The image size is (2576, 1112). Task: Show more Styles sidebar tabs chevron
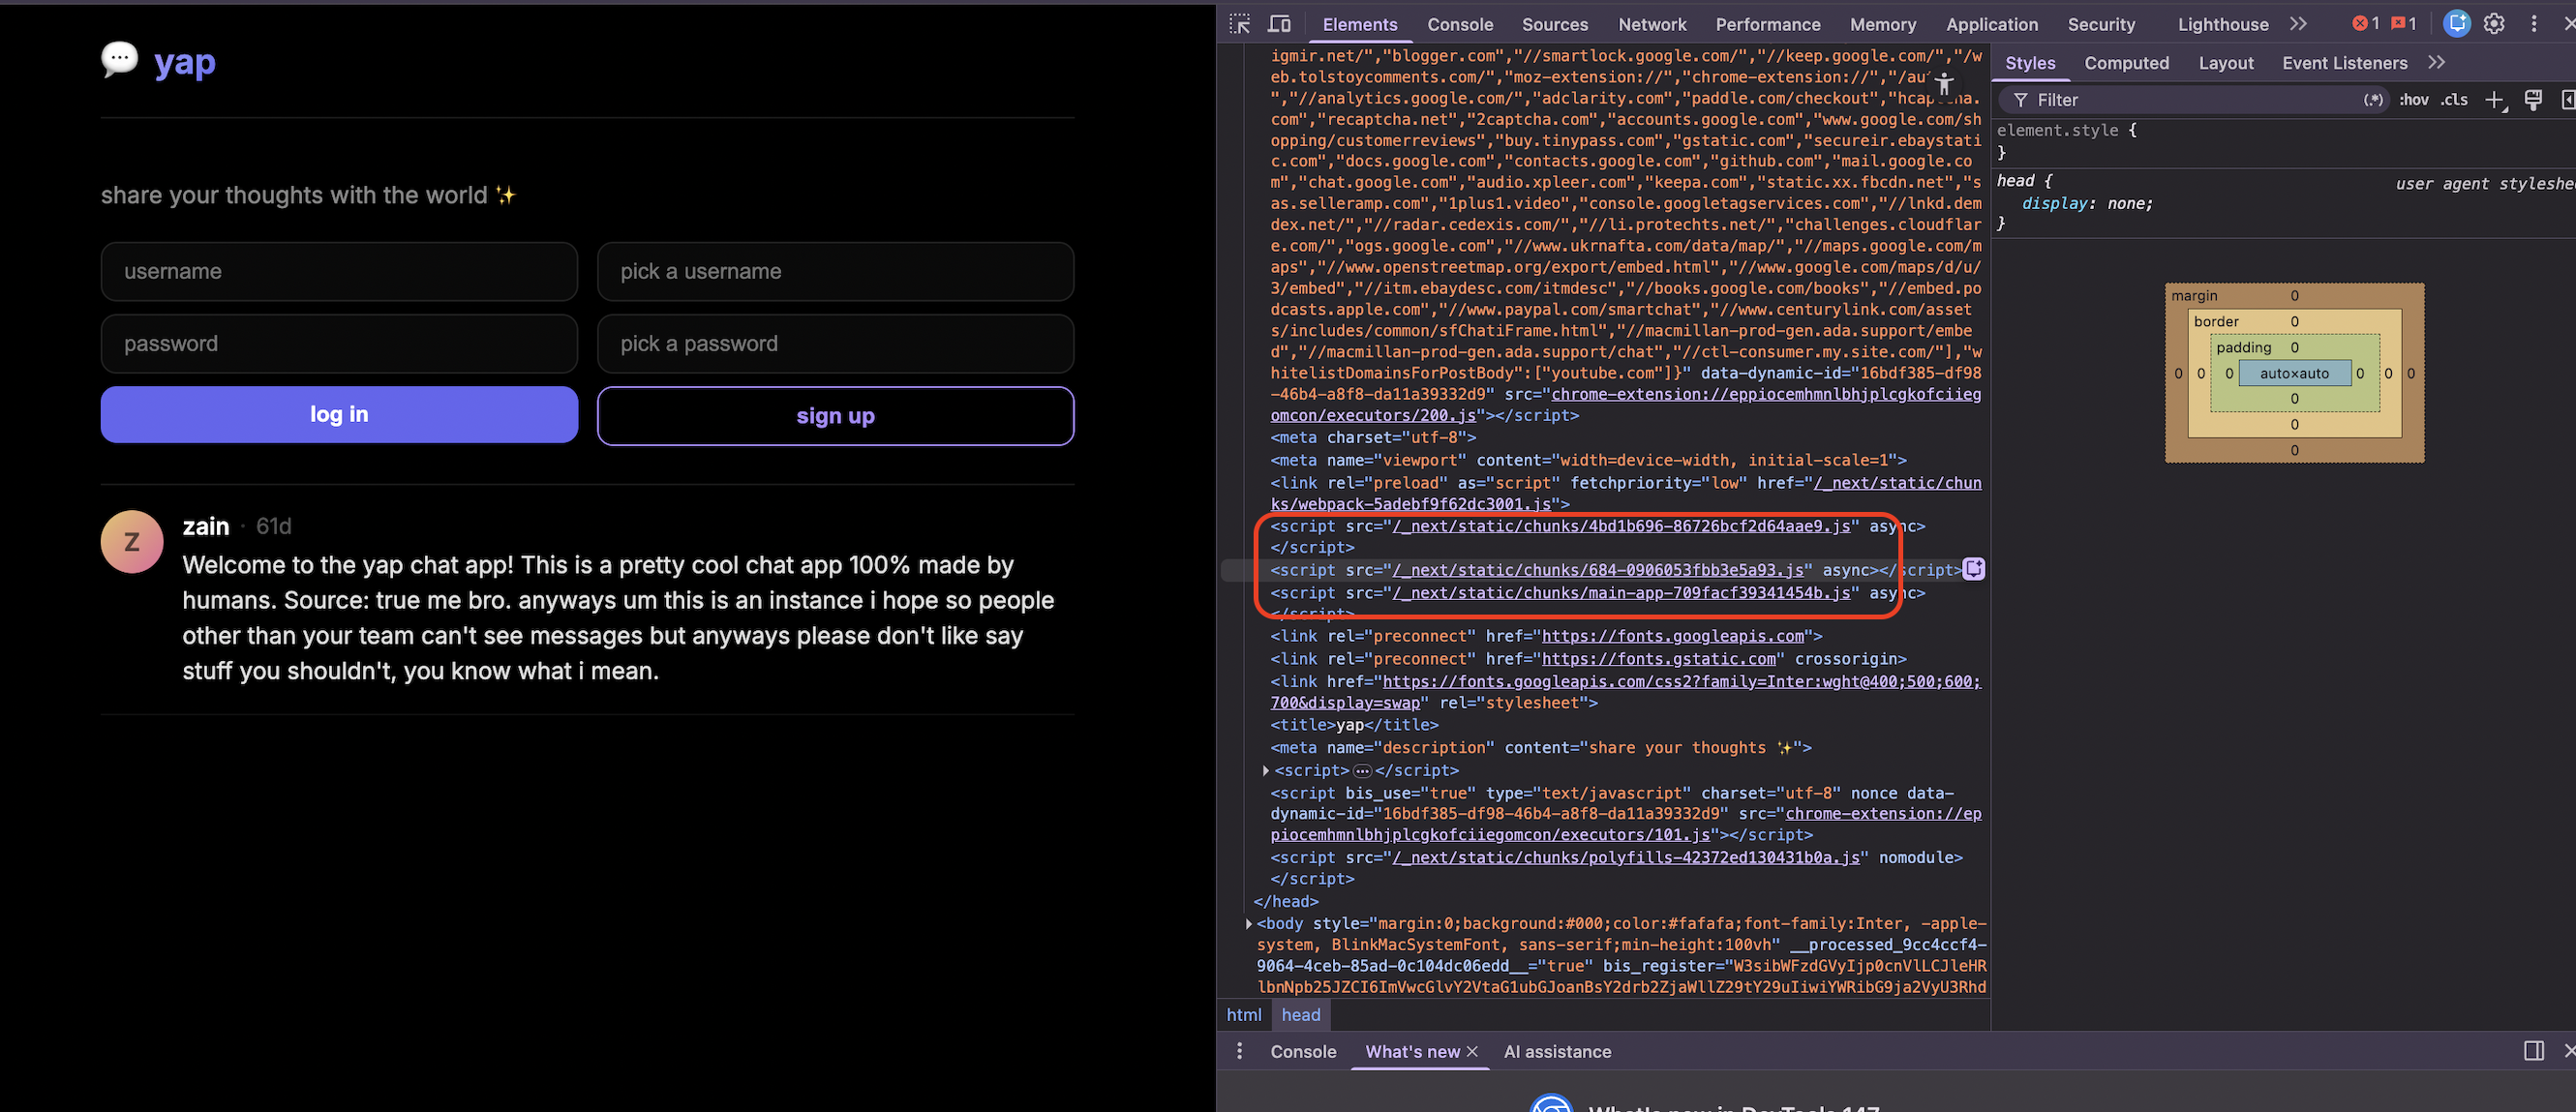[2437, 63]
